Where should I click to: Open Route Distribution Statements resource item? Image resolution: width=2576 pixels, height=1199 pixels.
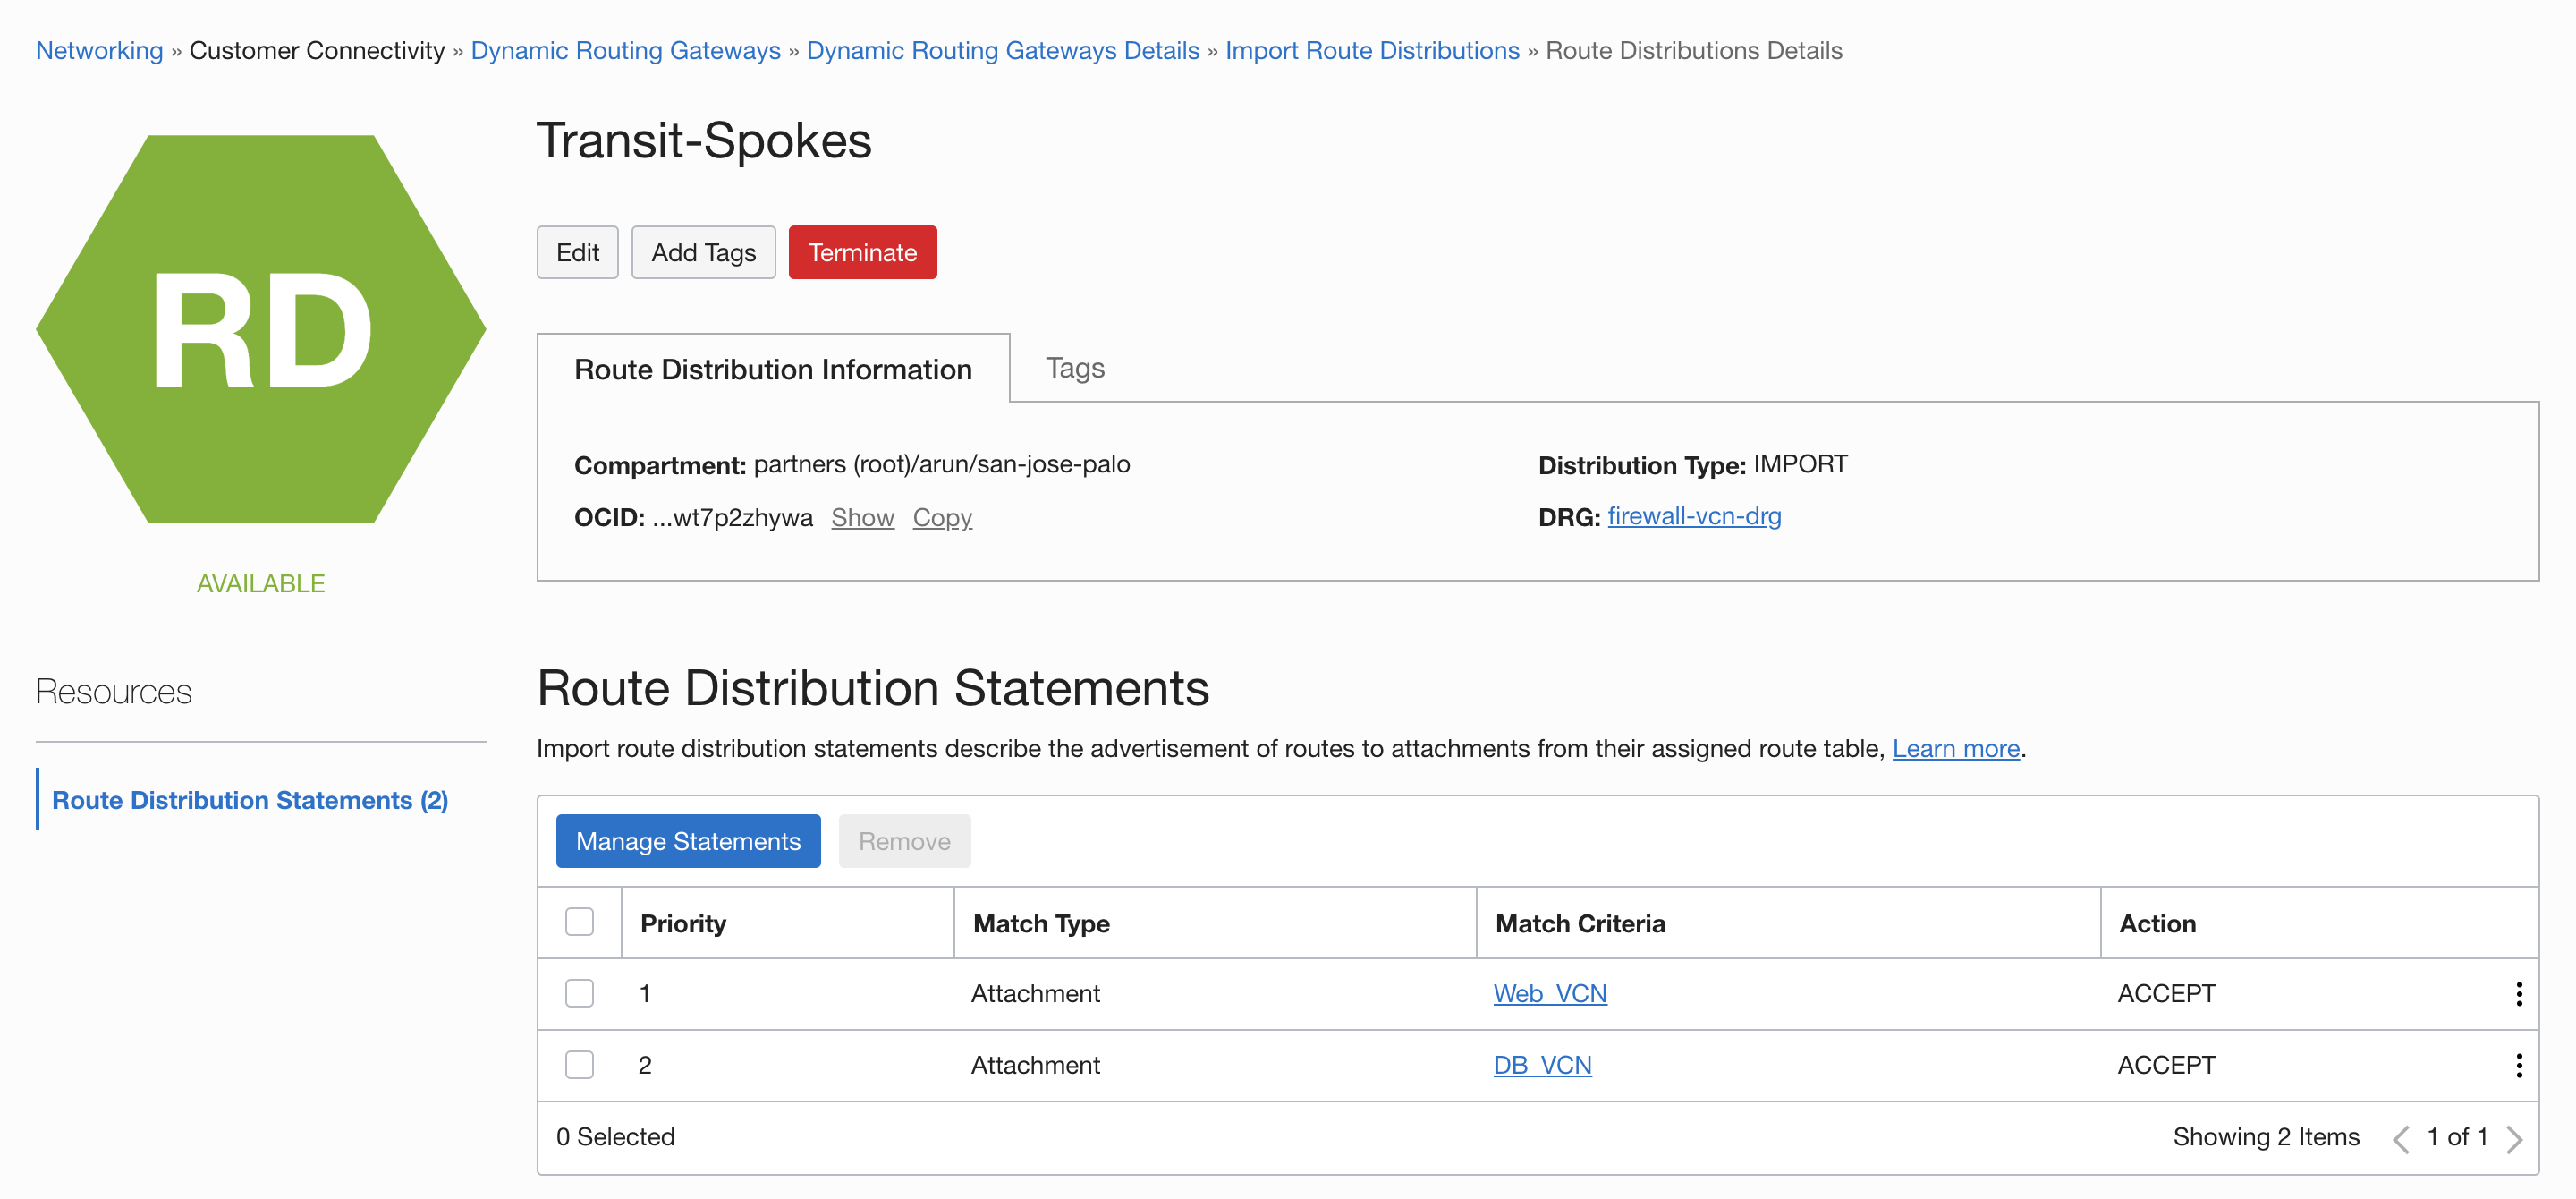(249, 800)
